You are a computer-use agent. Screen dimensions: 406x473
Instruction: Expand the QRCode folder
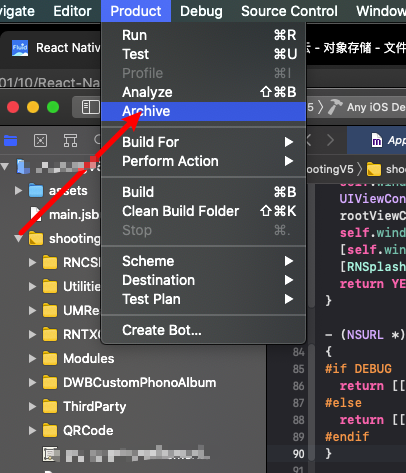click(x=32, y=430)
